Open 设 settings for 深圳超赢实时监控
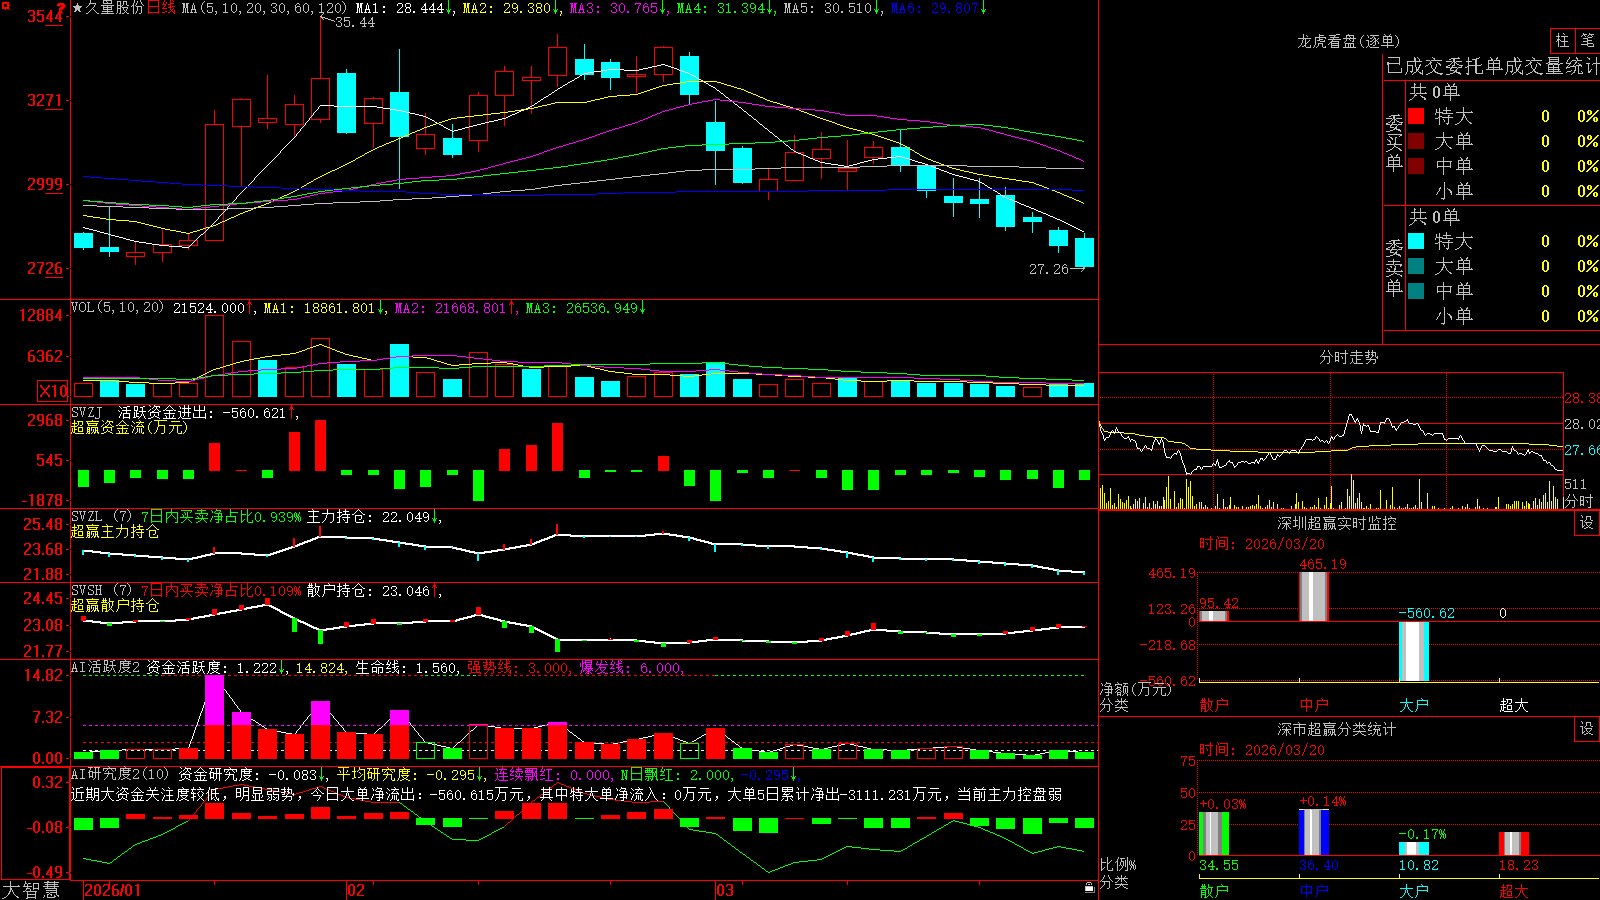 click(1587, 523)
